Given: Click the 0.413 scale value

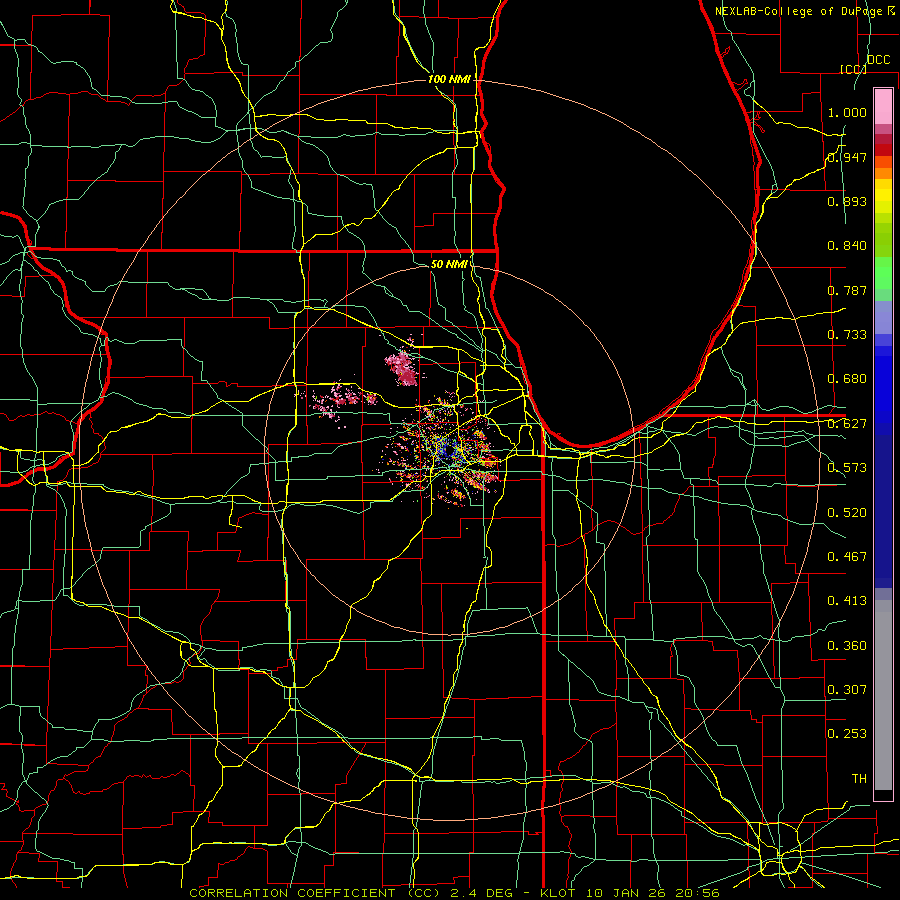Looking at the screenshot, I should point(847,601).
